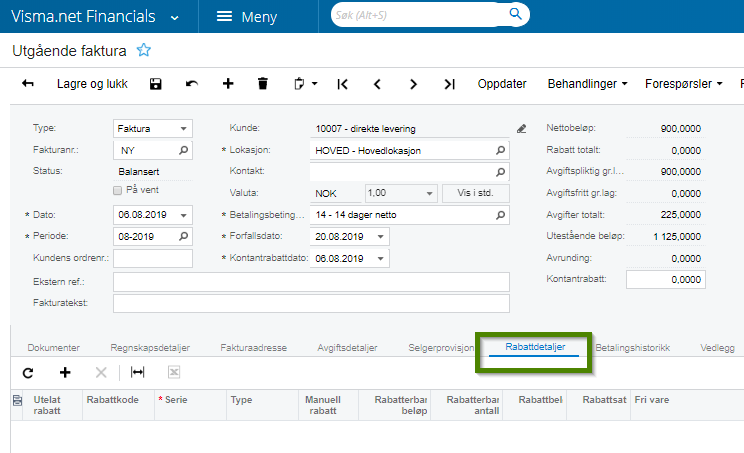
Task: Expand the Dato date picker
Action: point(184,215)
